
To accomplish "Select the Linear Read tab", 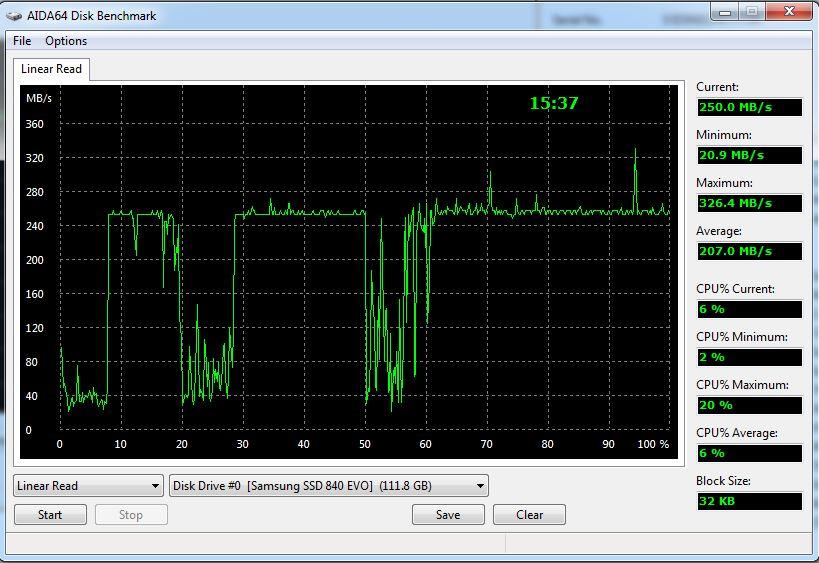I will tap(51, 69).
